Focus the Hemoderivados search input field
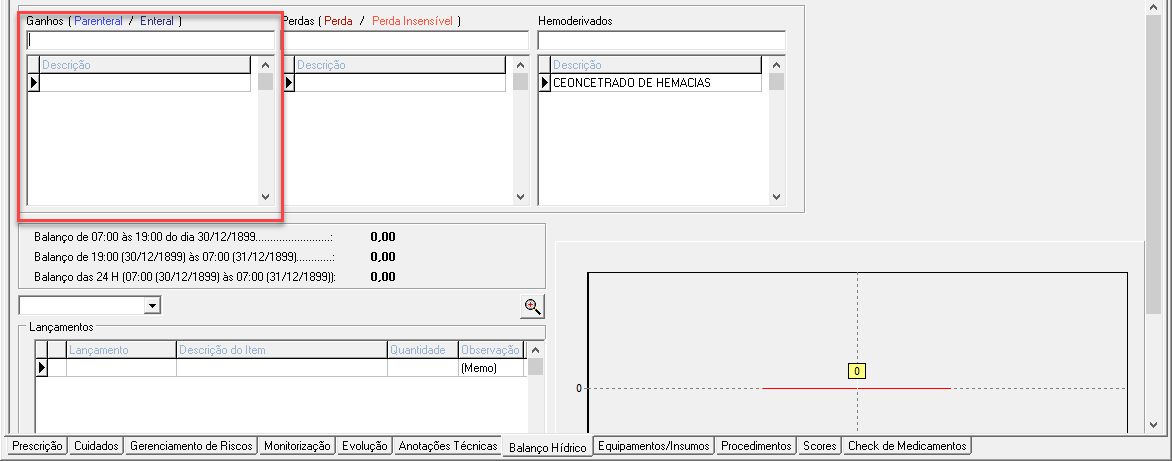Screen dimensions: 1172x461 661,40
